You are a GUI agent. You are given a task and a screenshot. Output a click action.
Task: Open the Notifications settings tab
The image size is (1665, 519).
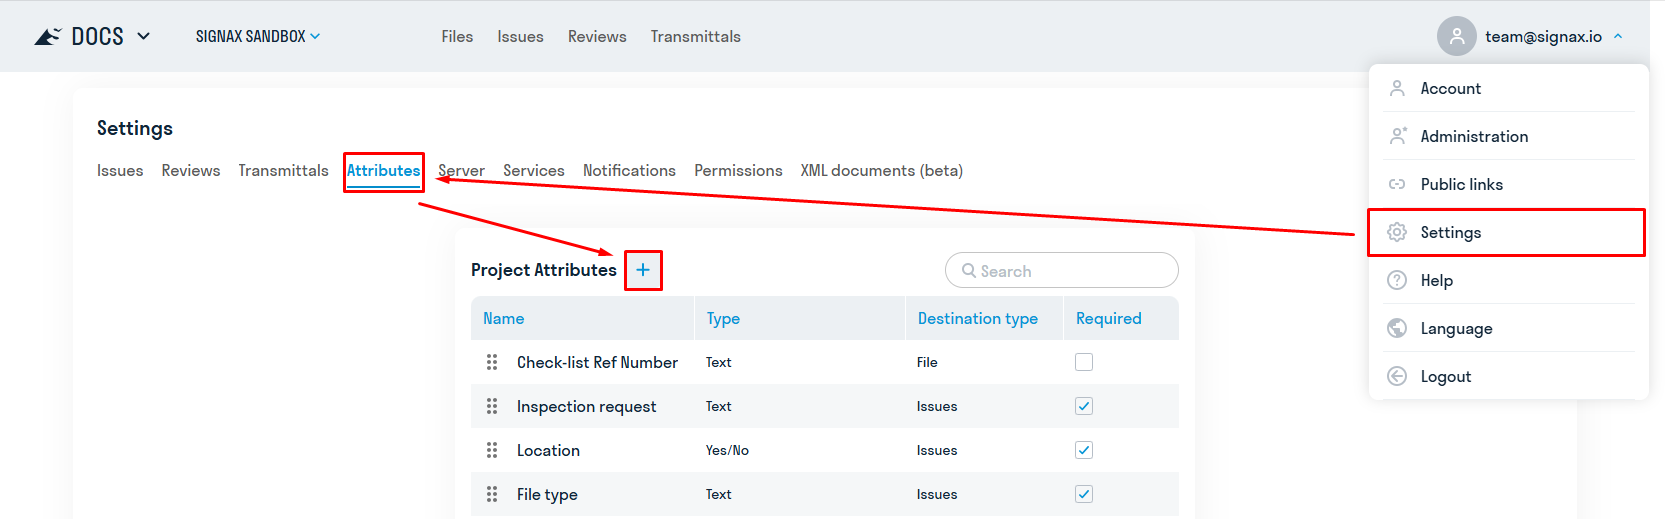tap(629, 171)
